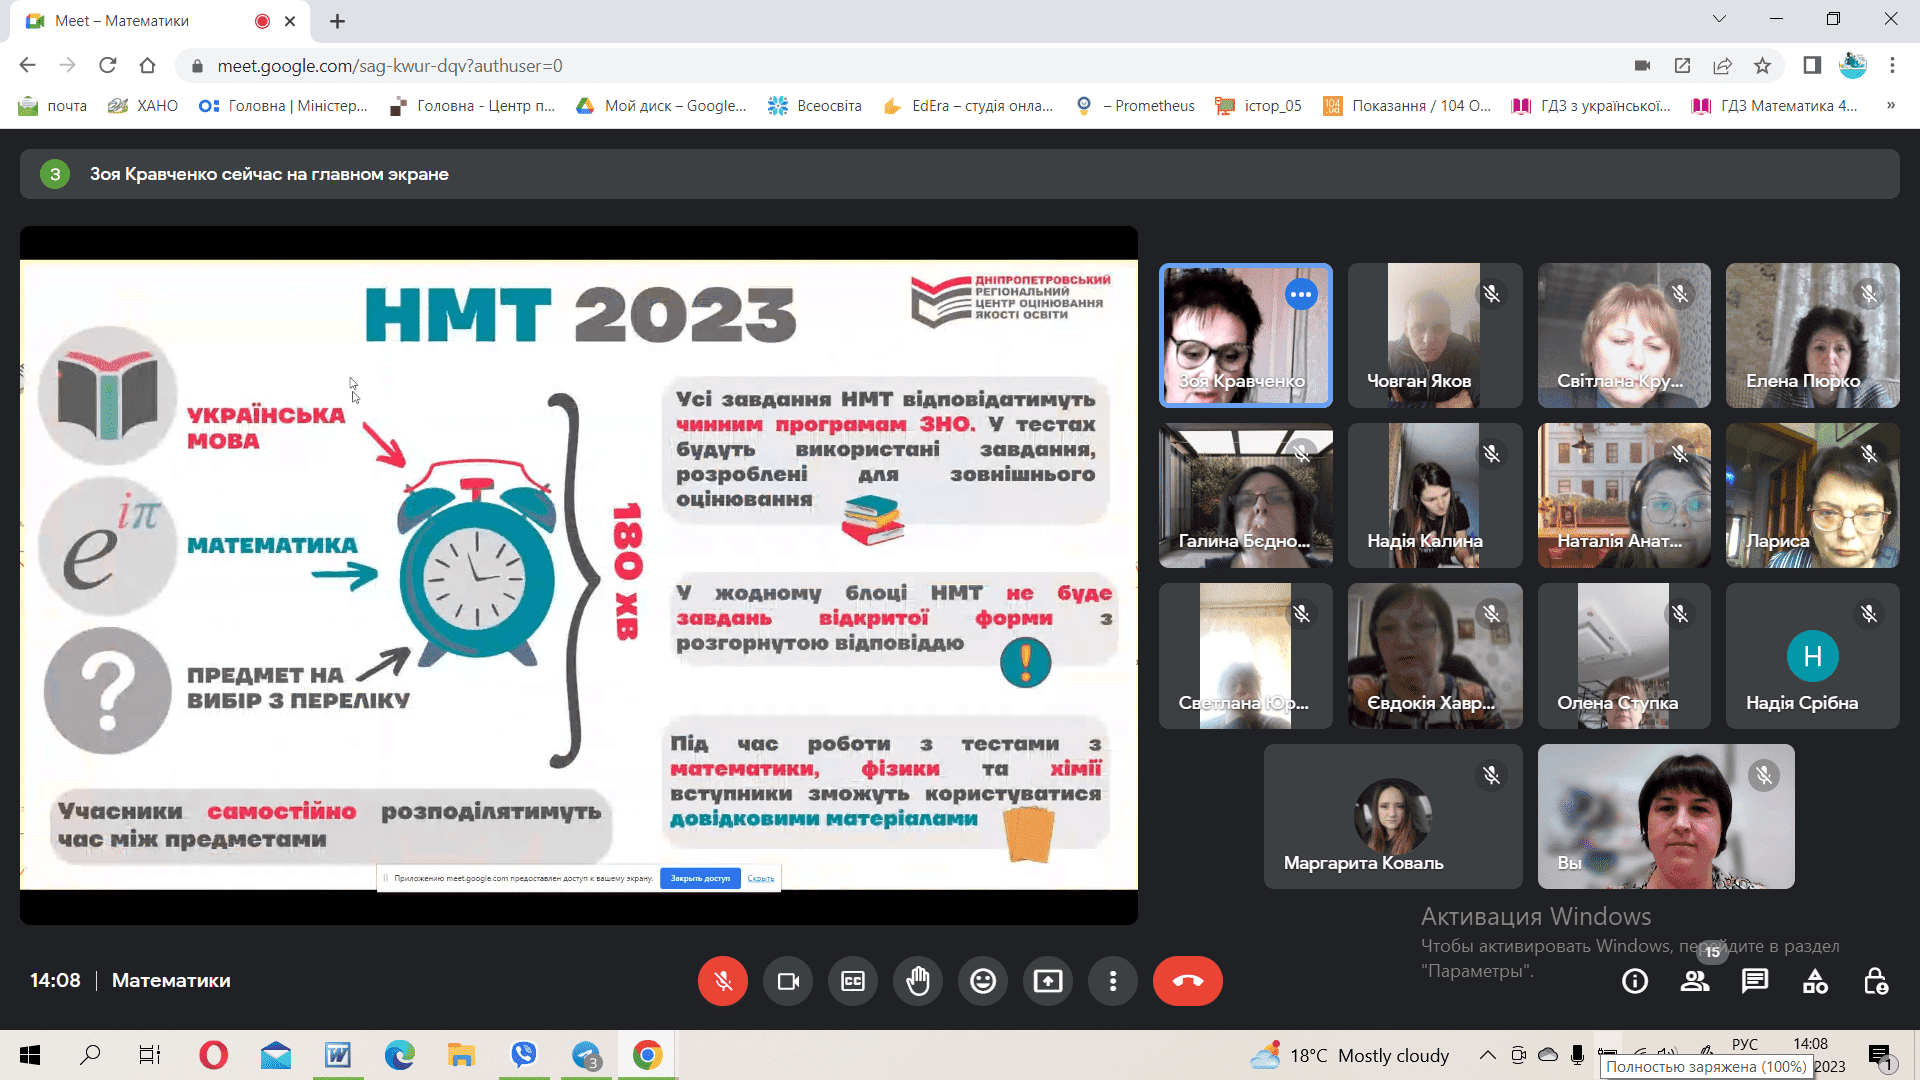Select the Надія Срібна participant tile

pos(1812,655)
